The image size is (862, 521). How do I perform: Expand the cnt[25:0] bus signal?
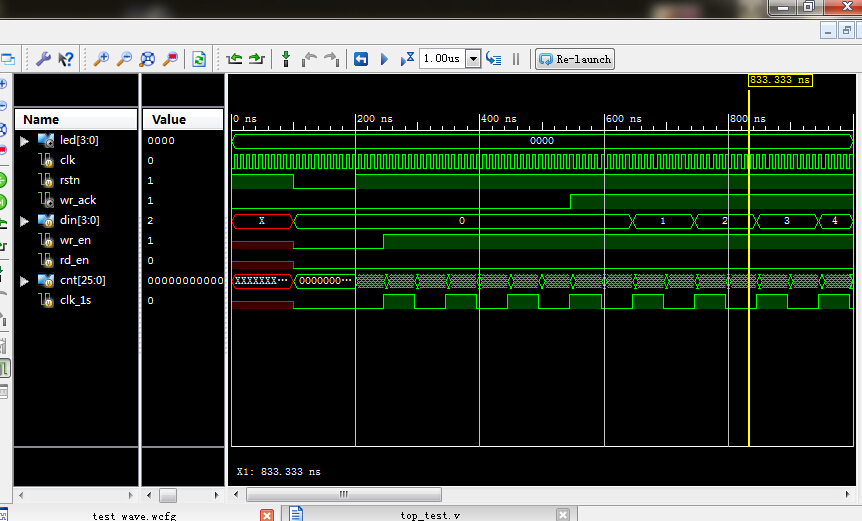point(25,281)
